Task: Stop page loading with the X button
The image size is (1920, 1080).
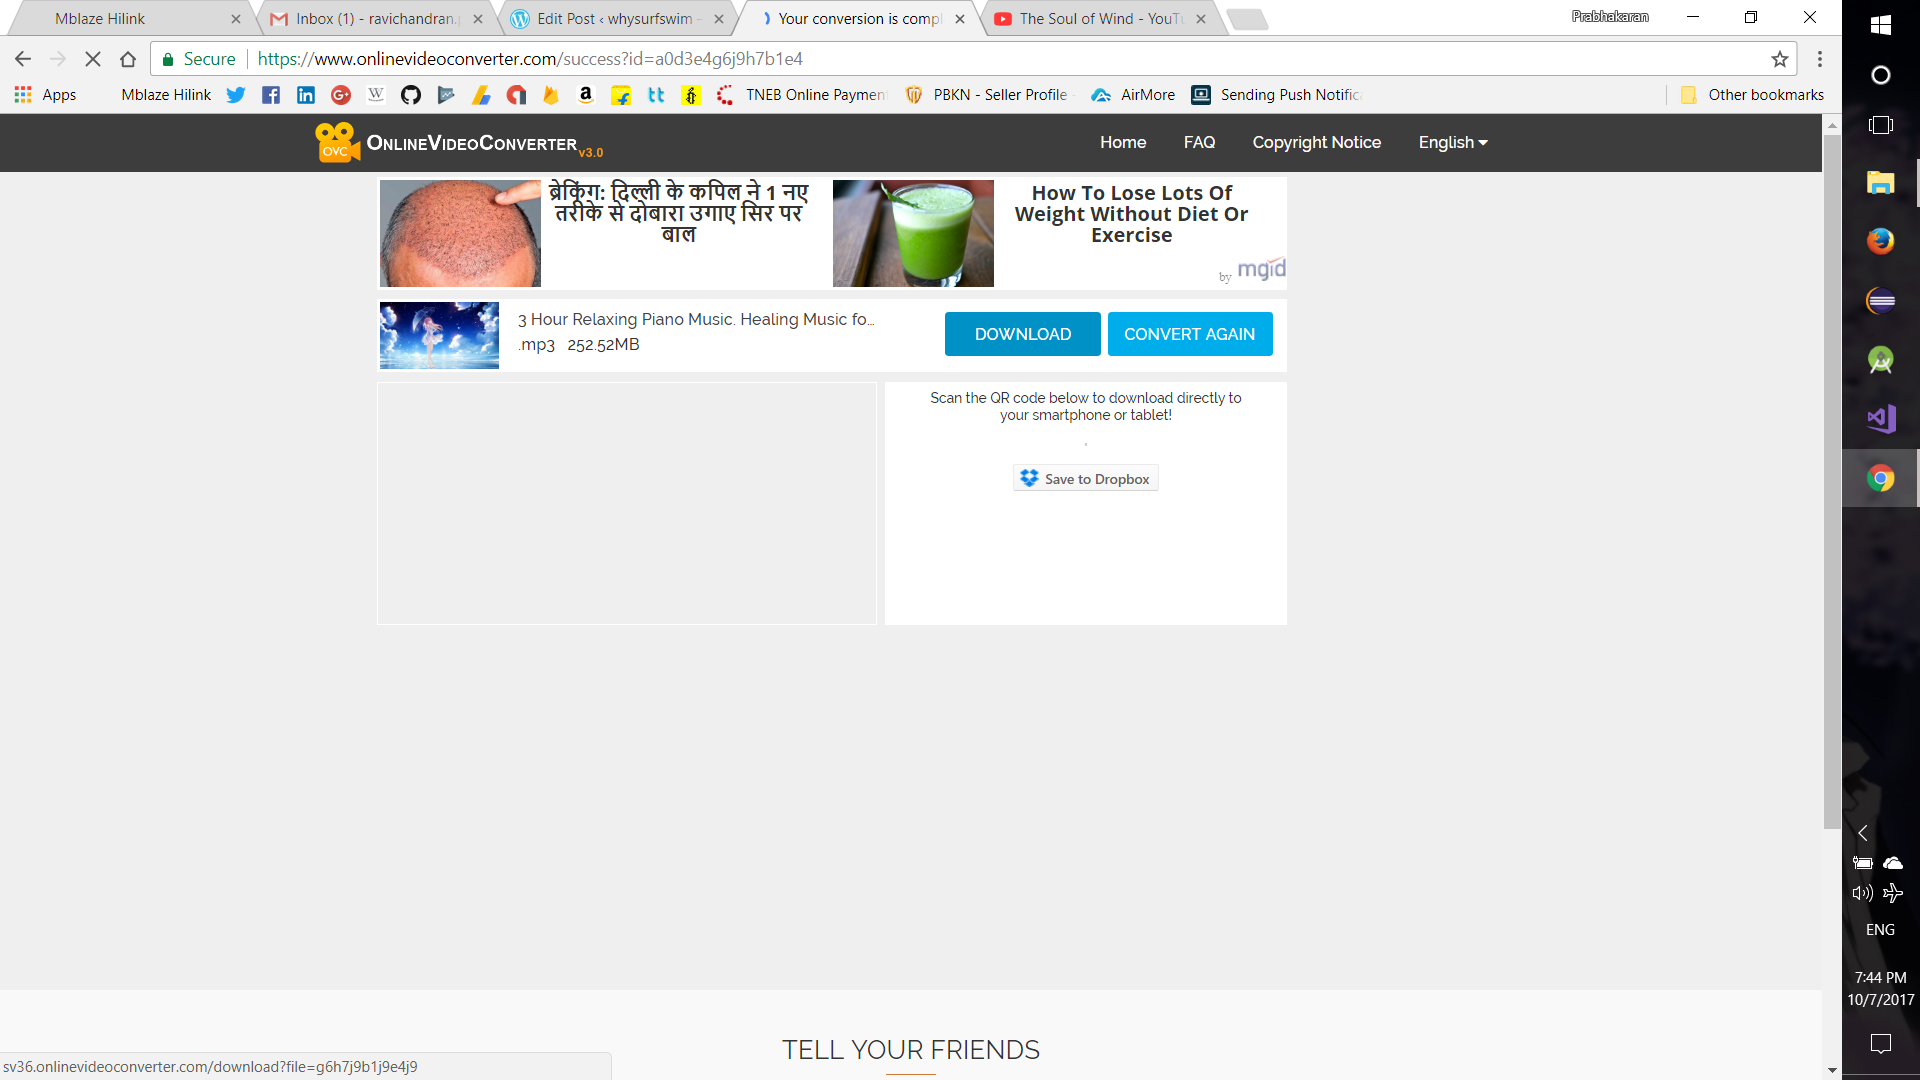Action: [93, 59]
